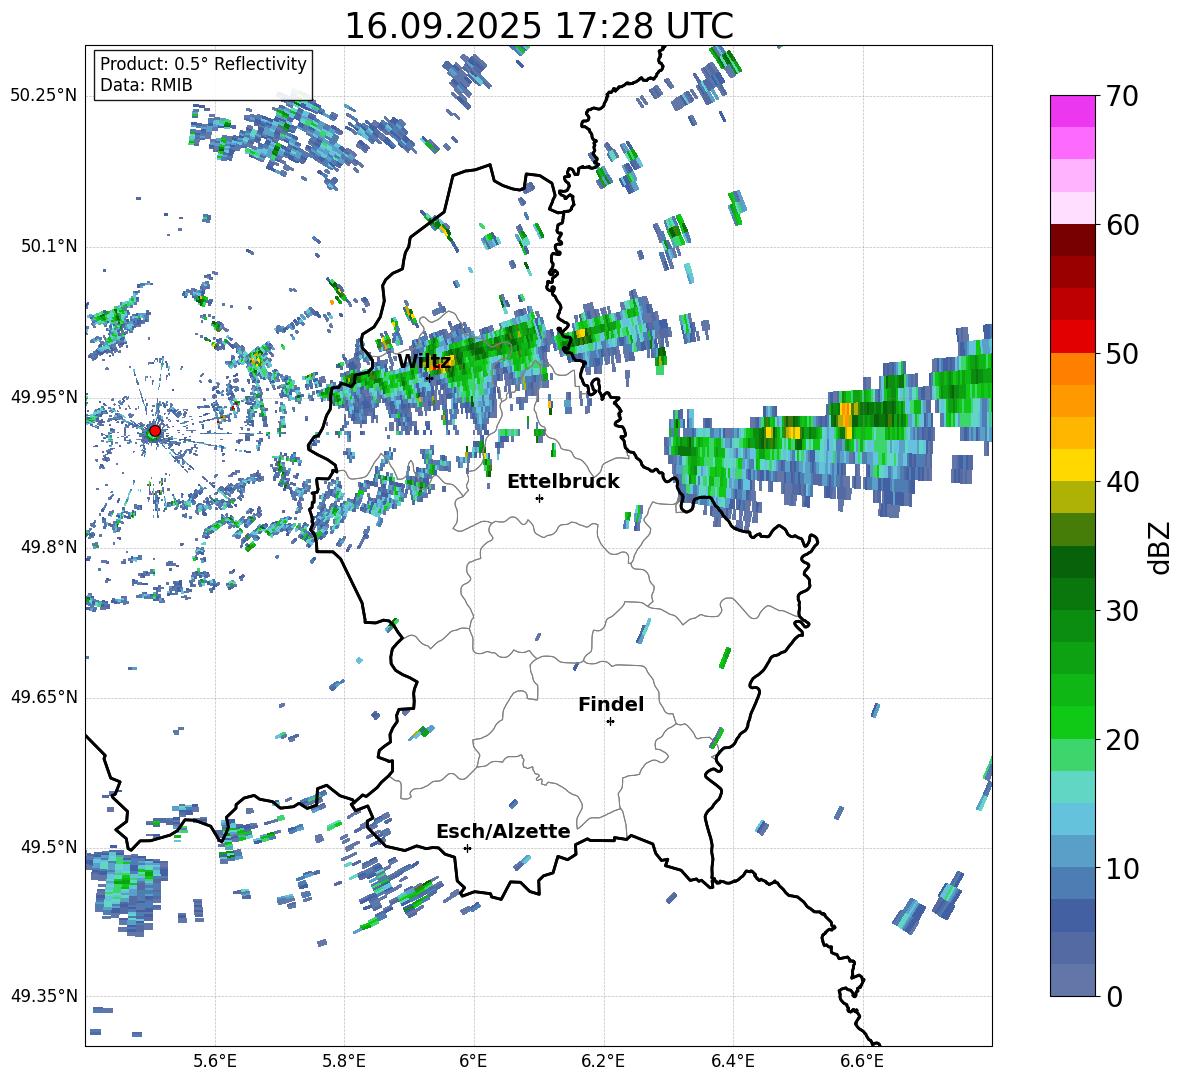Click the 10 value on colorbar

[x=1122, y=868]
